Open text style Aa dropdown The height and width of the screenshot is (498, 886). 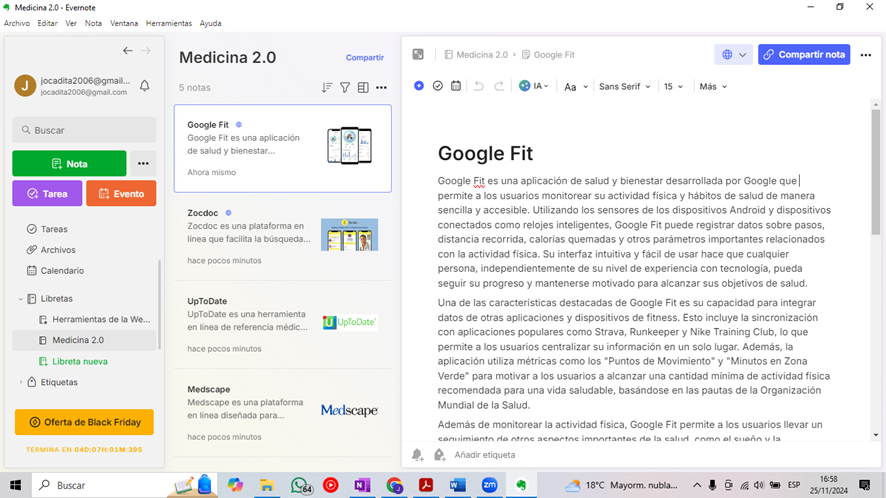coord(576,86)
